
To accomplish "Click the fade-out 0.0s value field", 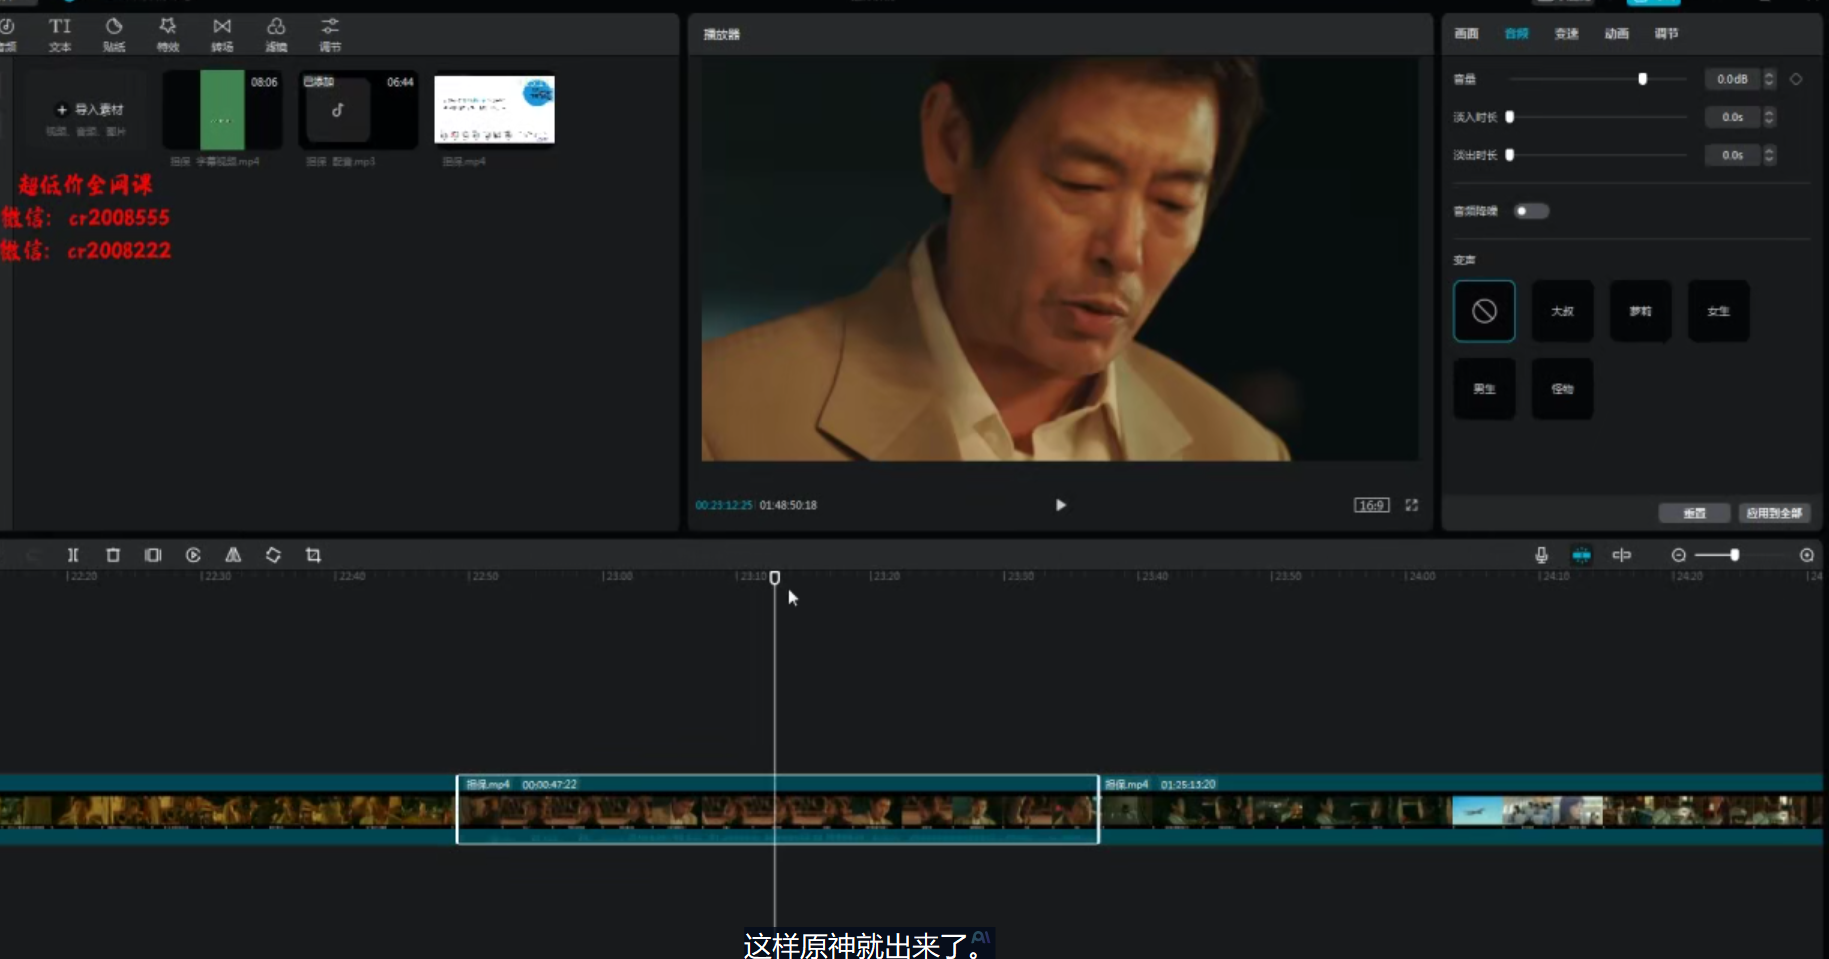I will (x=1732, y=155).
